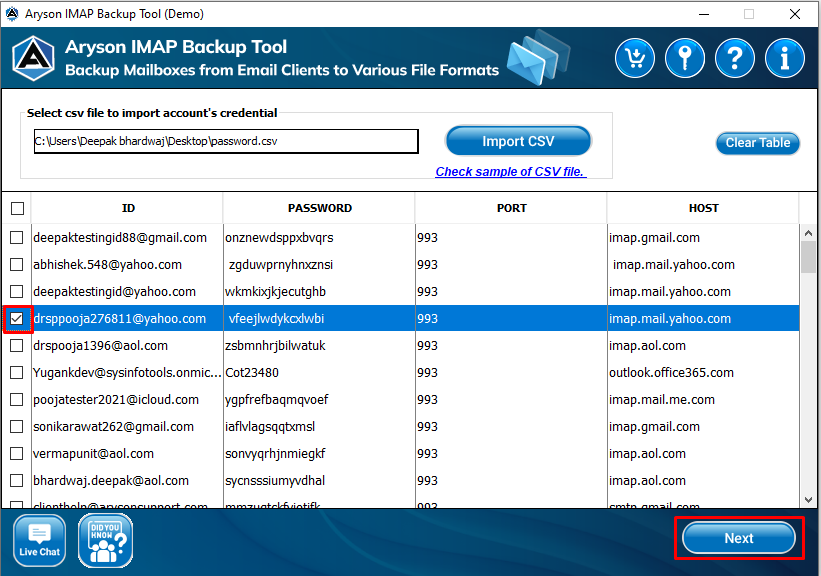This screenshot has height=576, width=821.
Task: Open the Buy Now cart icon
Action: tap(635, 58)
